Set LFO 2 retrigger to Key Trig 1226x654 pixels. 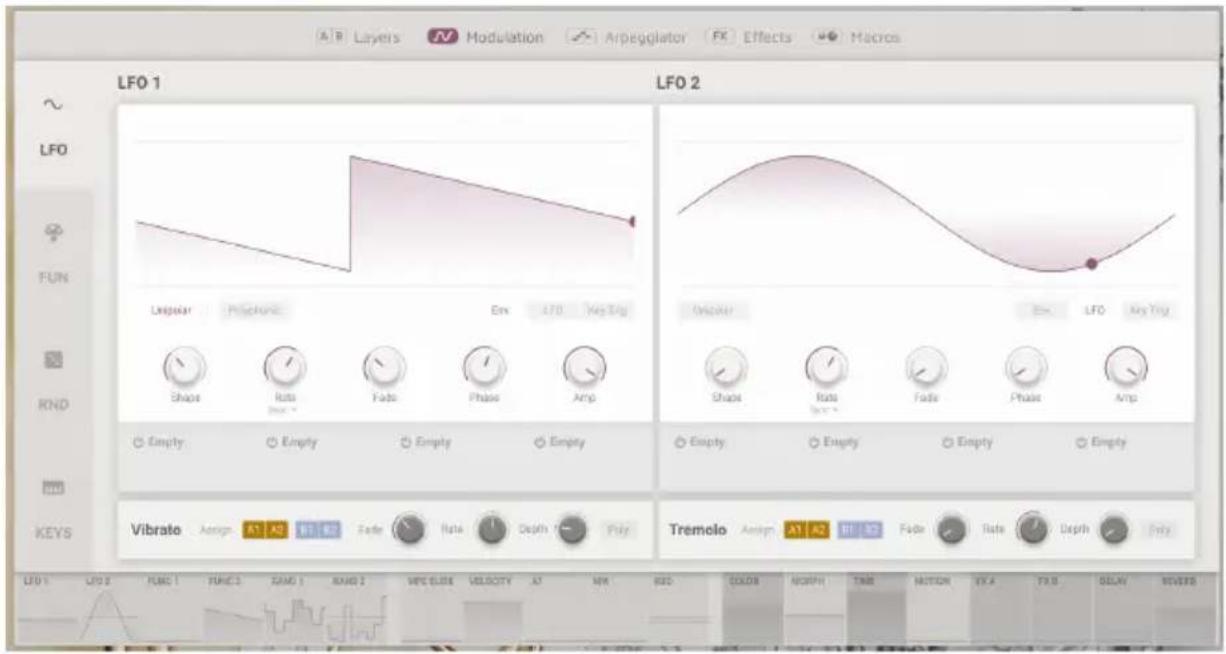click(1147, 311)
